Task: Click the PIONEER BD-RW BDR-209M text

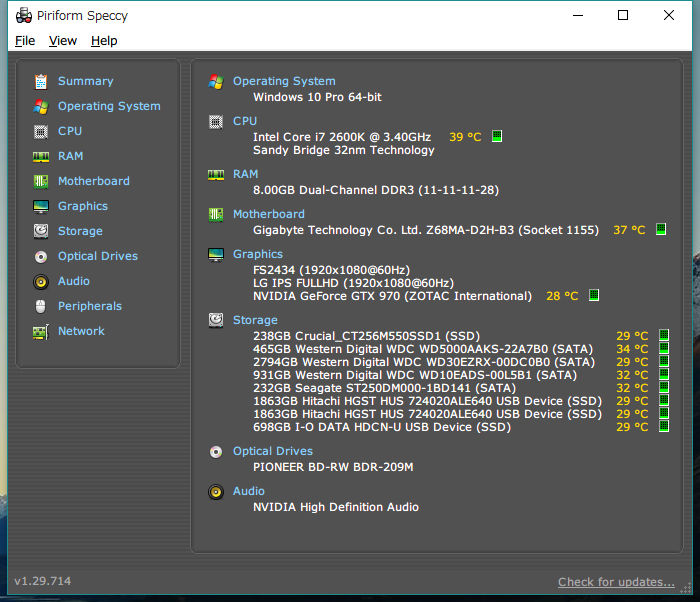Action: click(333, 467)
